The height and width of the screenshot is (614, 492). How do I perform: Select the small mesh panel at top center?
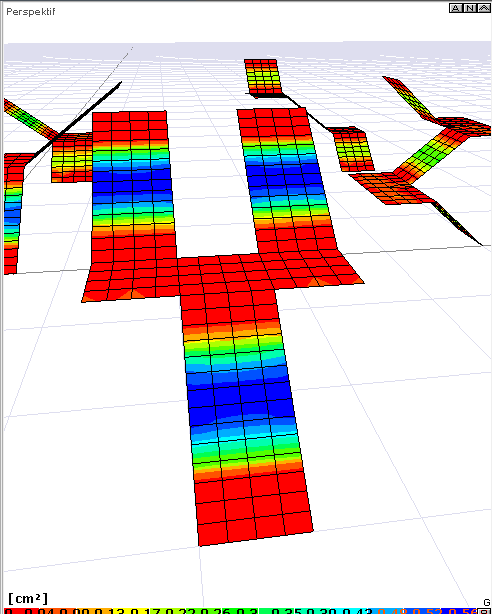262,77
